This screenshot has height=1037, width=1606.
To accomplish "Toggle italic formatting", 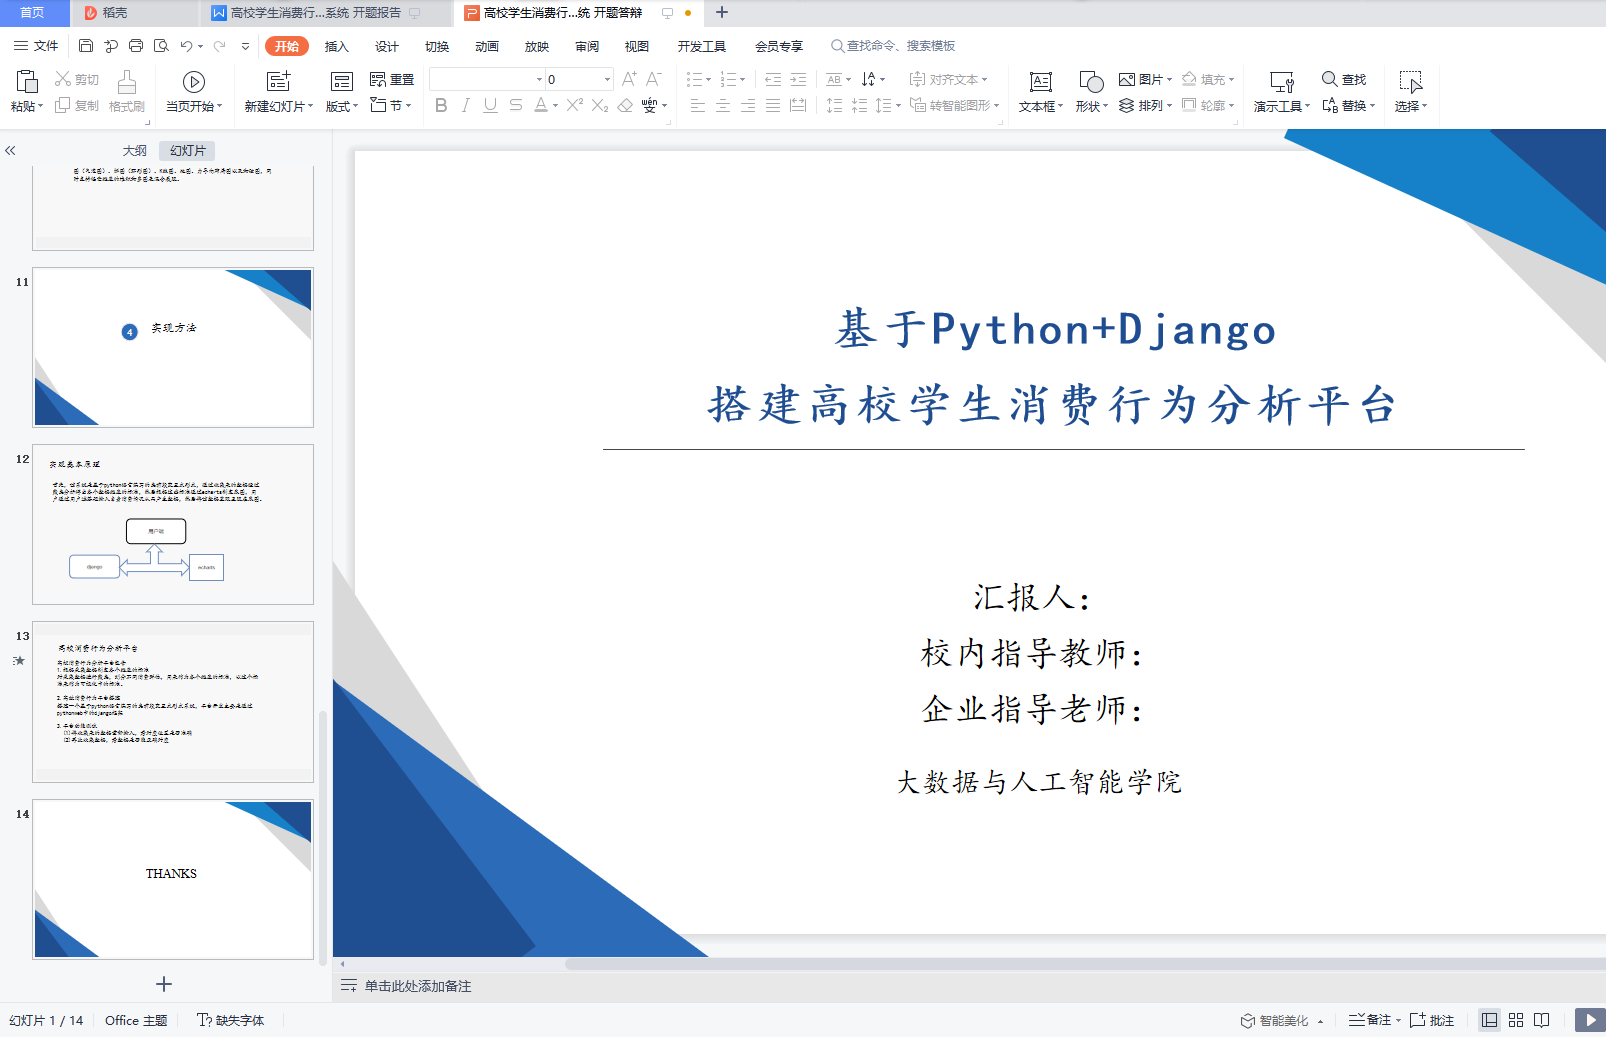I will coord(465,105).
